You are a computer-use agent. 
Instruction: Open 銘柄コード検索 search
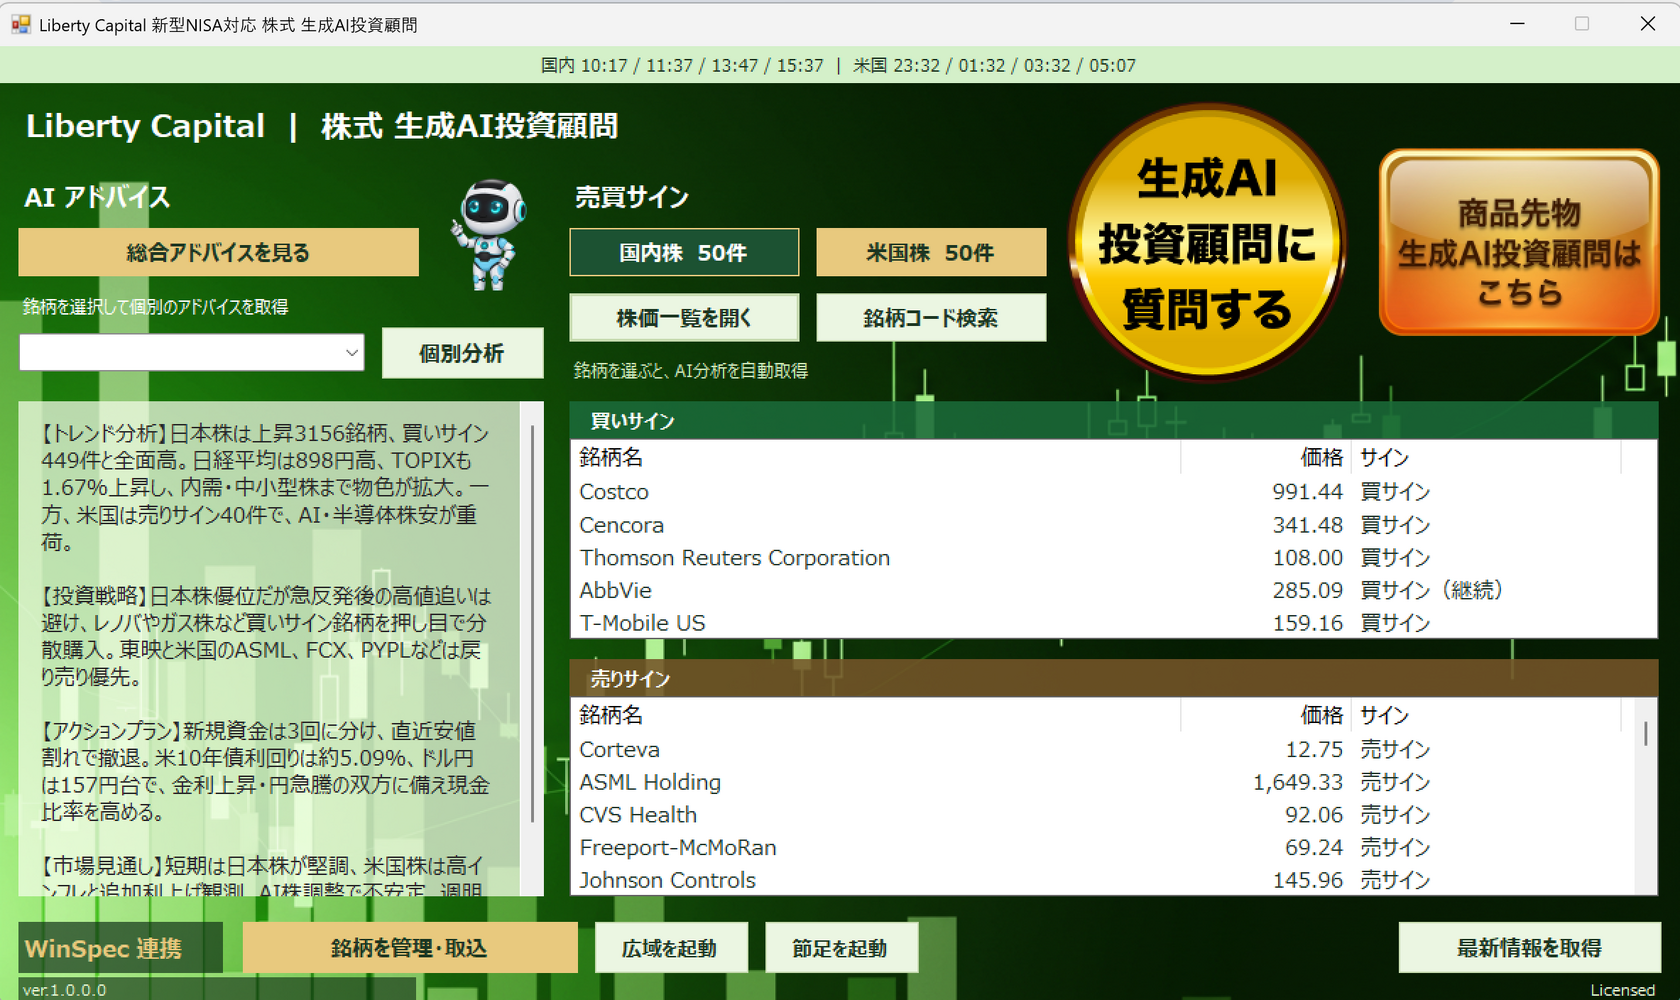pos(931,318)
